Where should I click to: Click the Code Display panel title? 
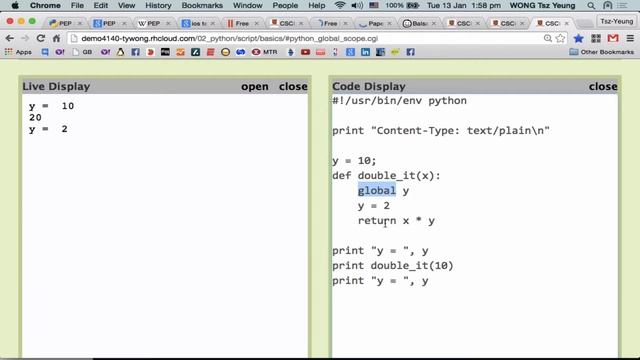point(369,87)
